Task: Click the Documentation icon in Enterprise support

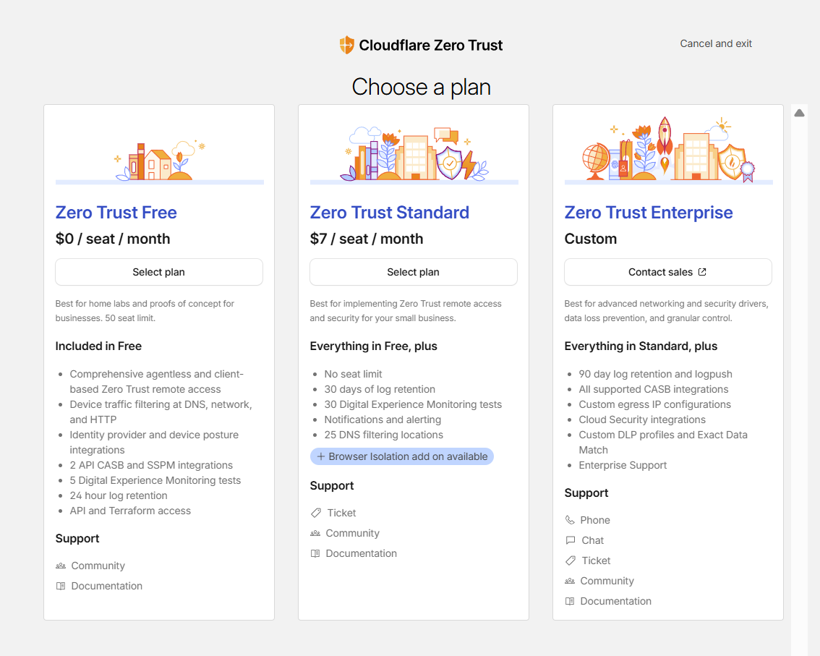Action: (x=570, y=601)
